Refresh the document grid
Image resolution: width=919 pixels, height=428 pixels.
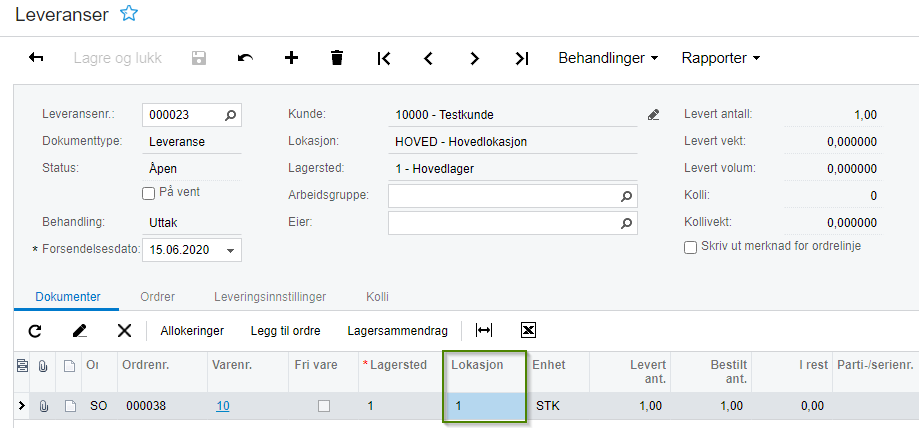click(35, 330)
